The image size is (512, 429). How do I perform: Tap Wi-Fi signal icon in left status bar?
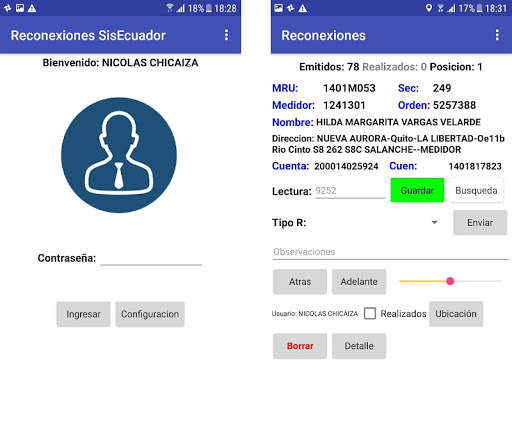(x=170, y=8)
